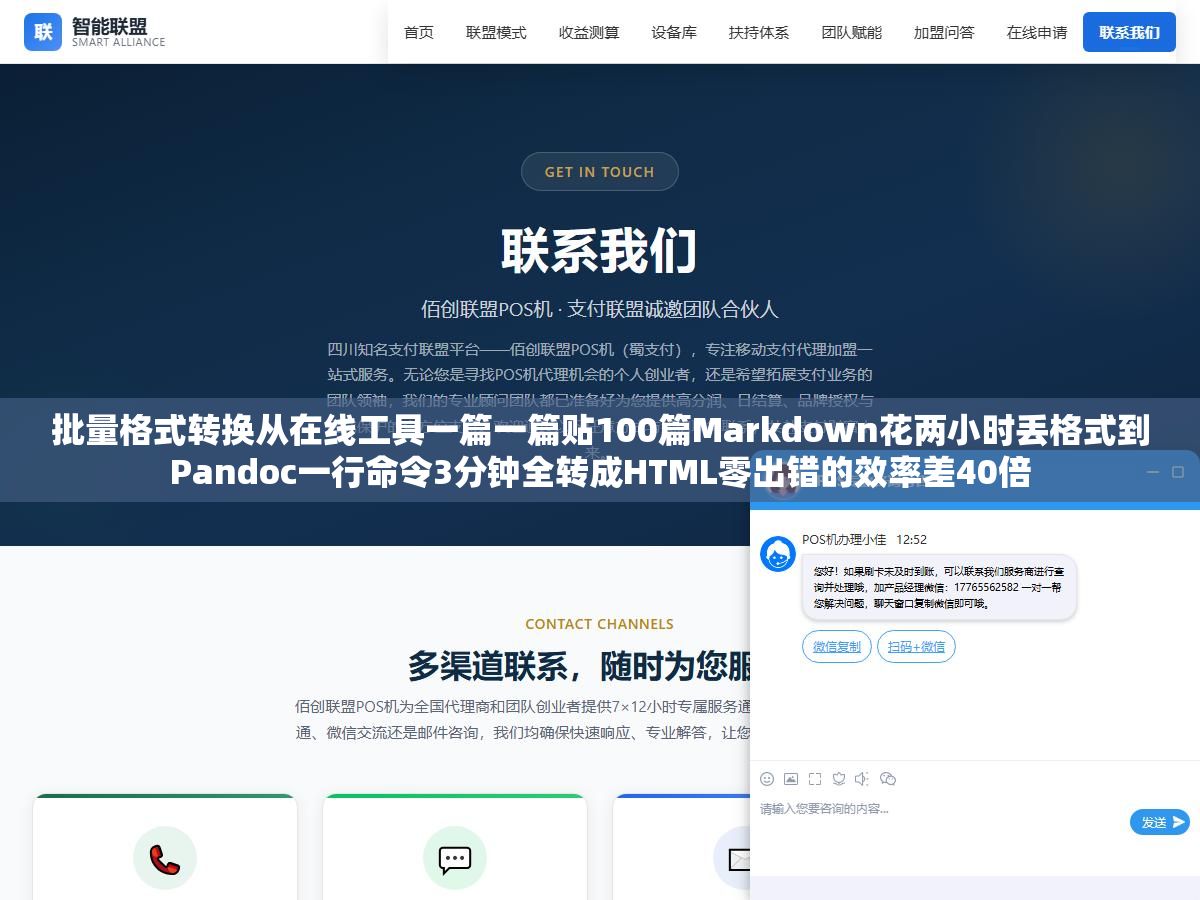Send the chat message with 发送
This screenshot has height=900, width=1200.
pyautogui.click(x=1160, y=822)
